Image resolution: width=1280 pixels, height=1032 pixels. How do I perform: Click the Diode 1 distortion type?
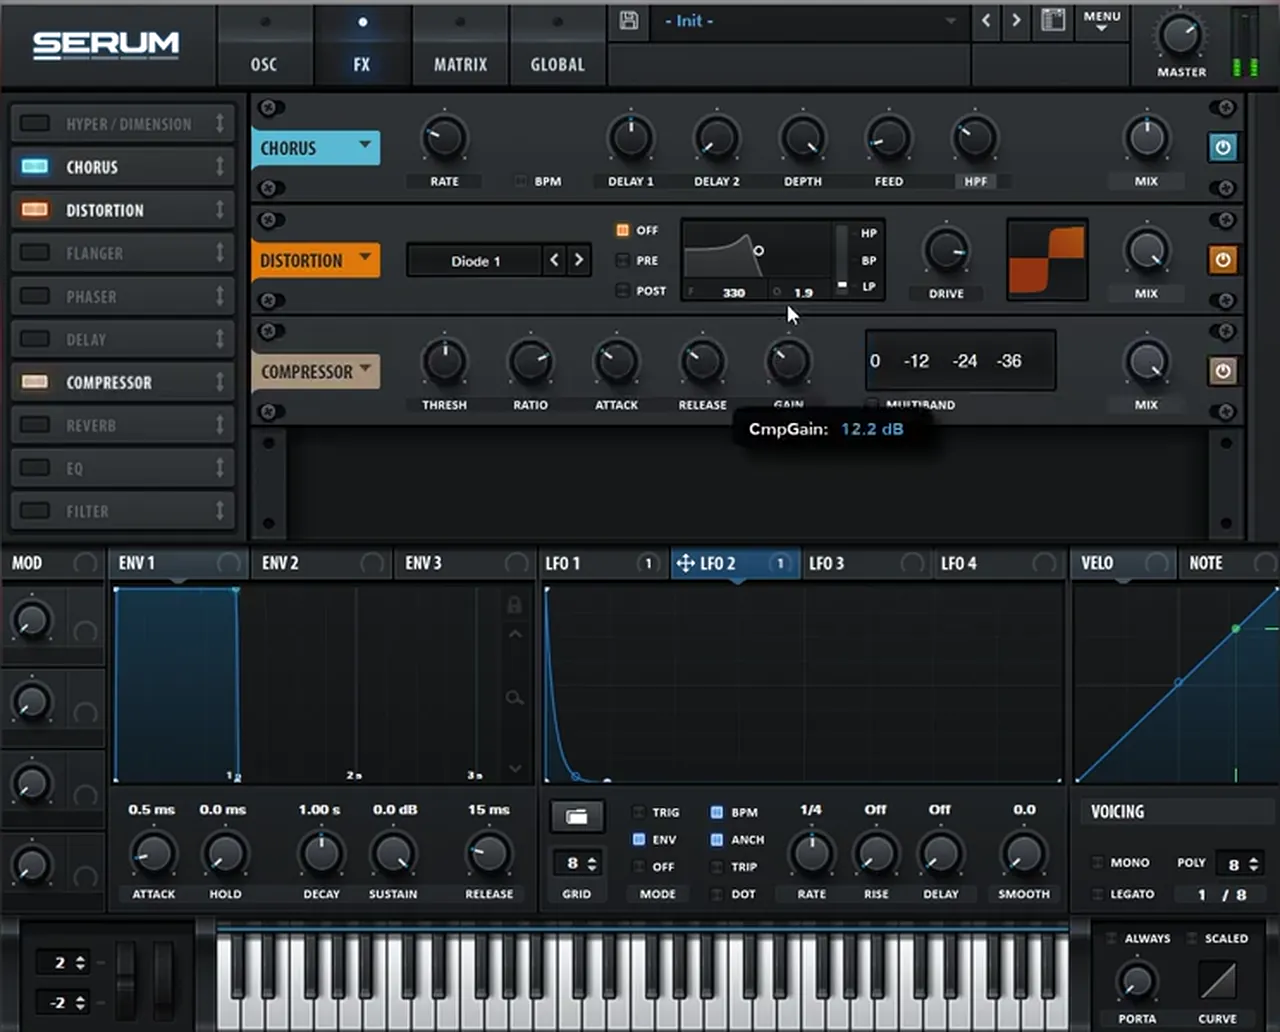click(475, 261)
